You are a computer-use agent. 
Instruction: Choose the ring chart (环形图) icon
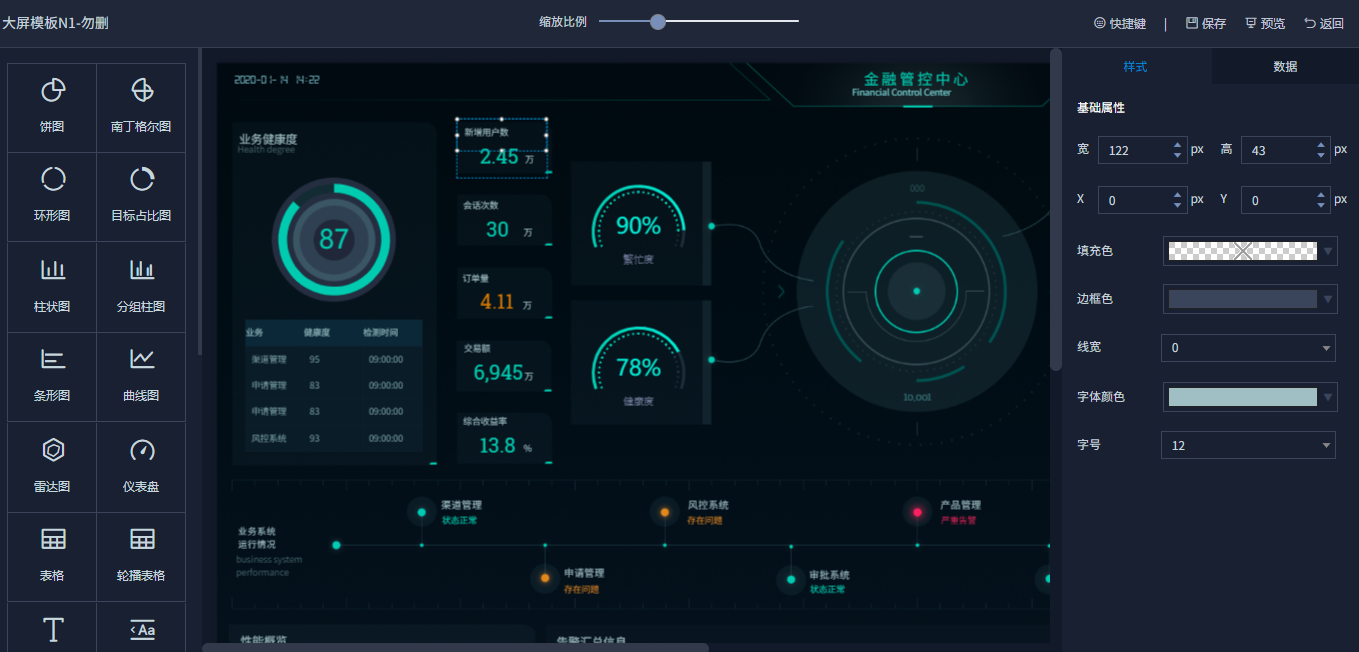click(52, 195)
